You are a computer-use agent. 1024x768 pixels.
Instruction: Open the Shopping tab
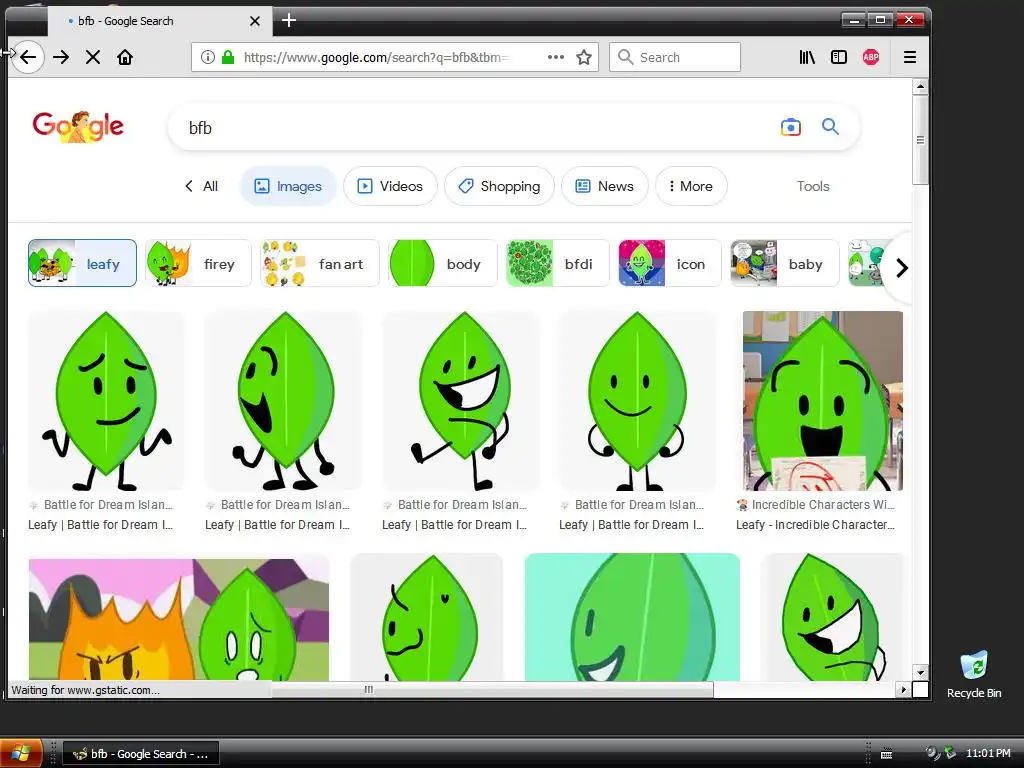coord(500,186)
